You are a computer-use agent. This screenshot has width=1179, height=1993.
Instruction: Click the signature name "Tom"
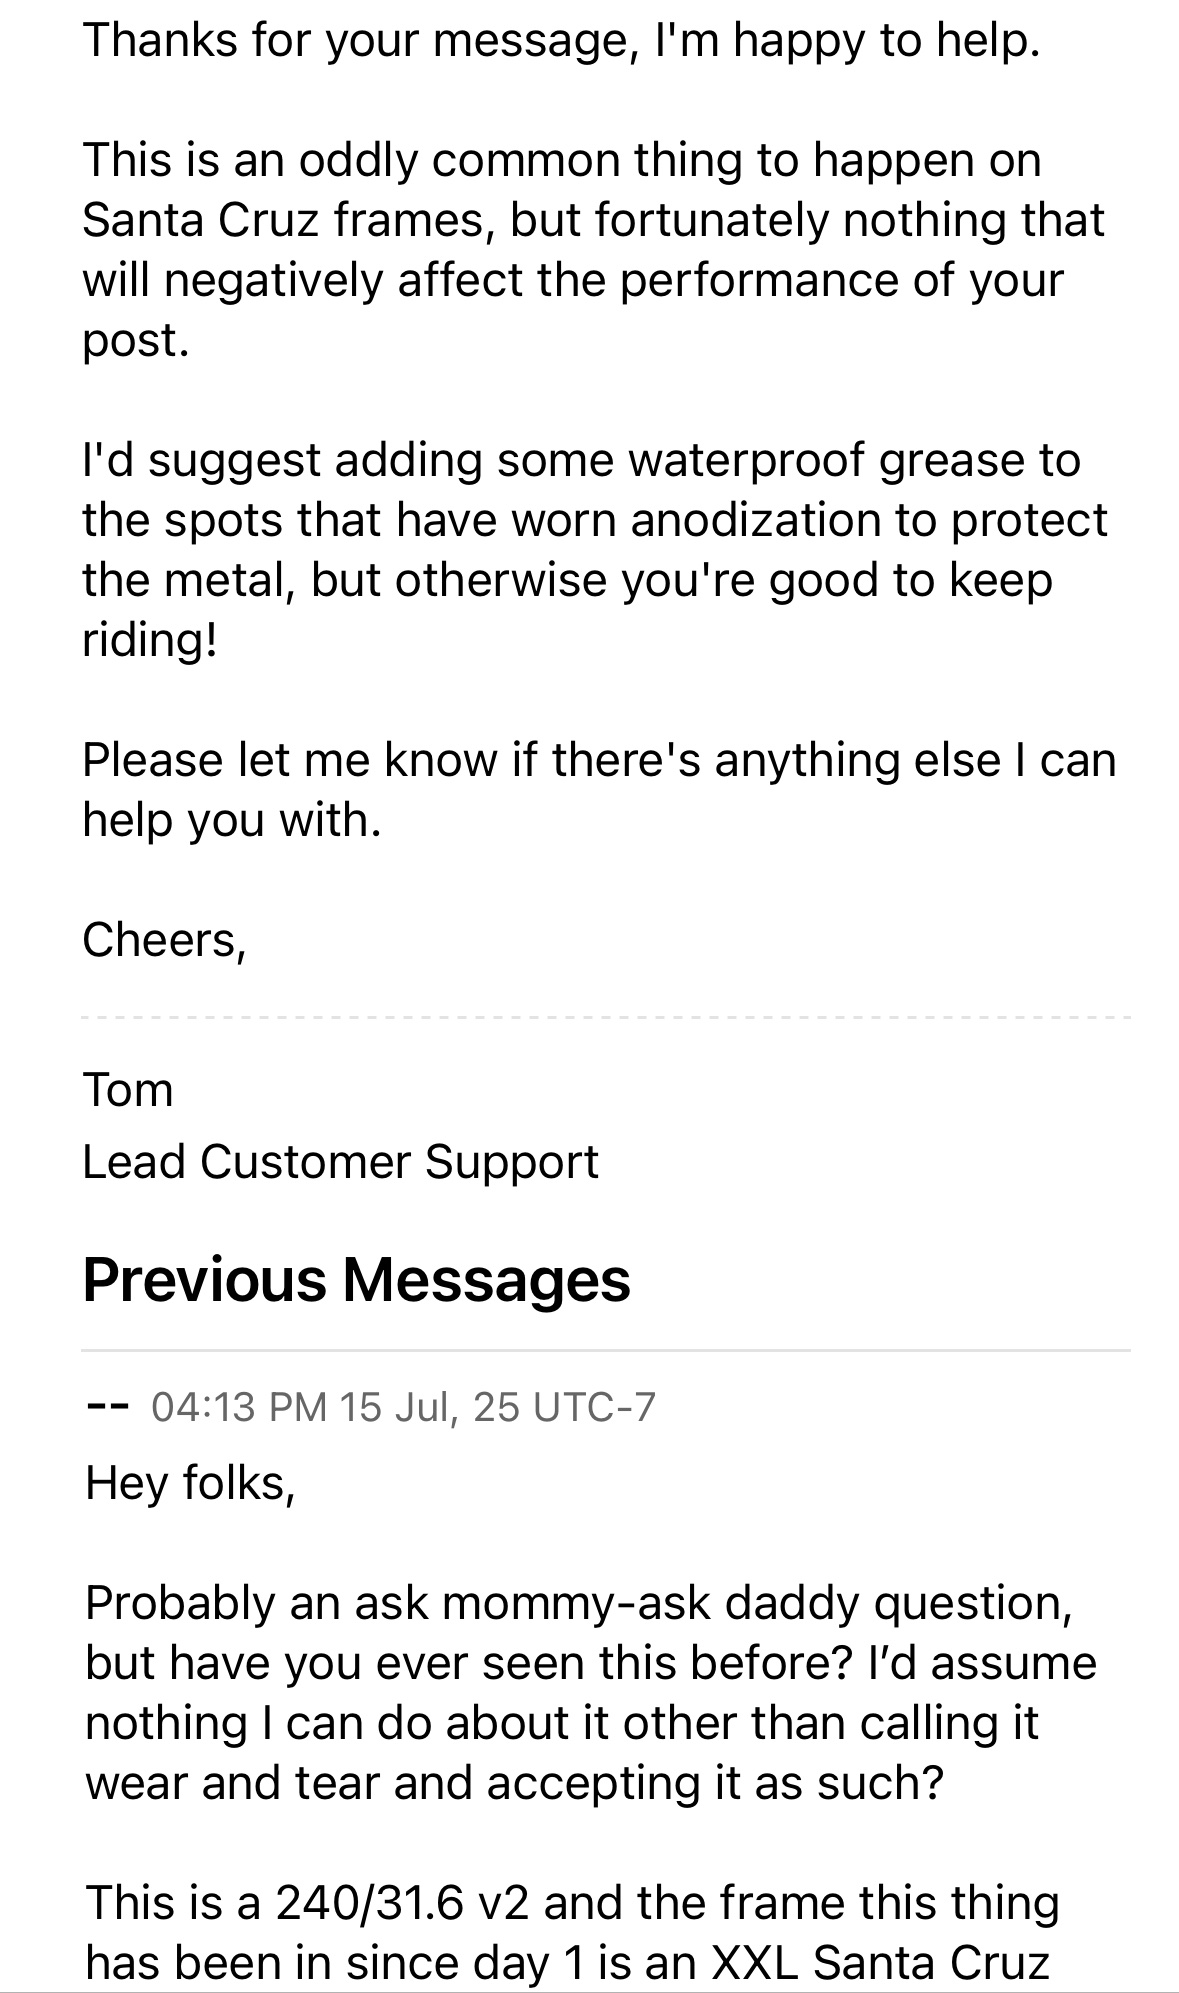click(x=128, y=1089)
